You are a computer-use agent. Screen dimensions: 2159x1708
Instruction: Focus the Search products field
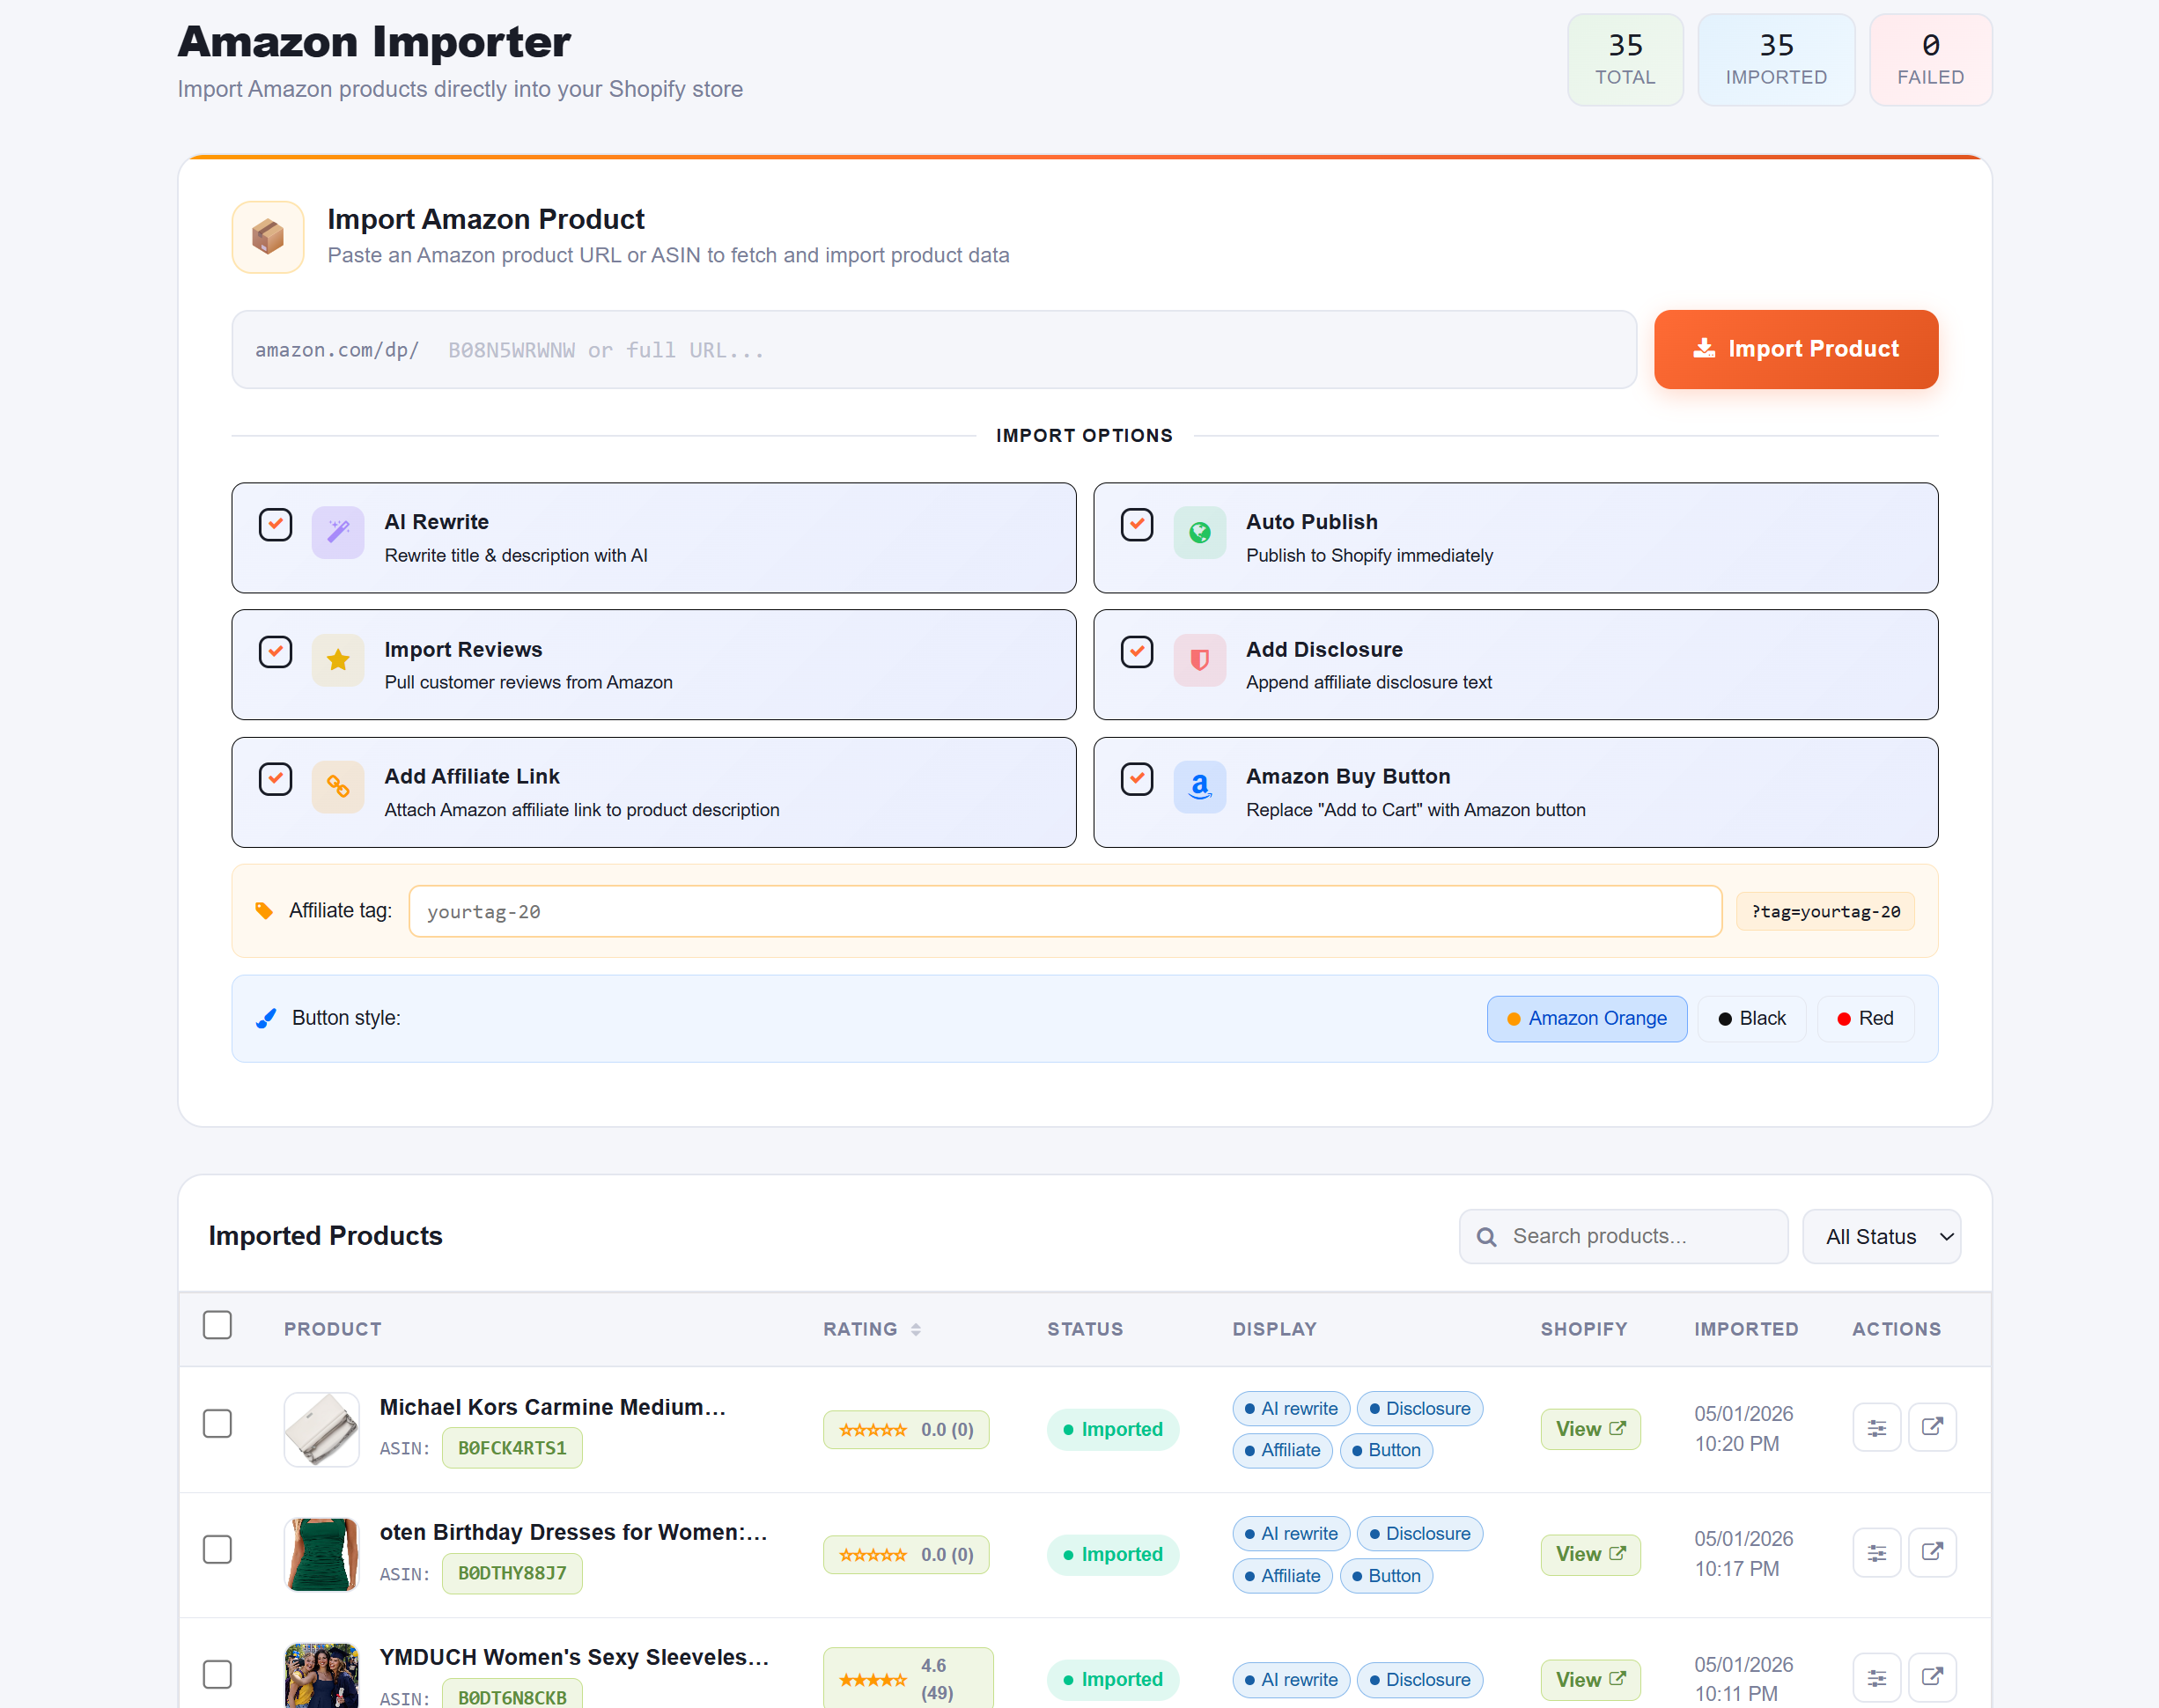(x=1624, y=1237)
